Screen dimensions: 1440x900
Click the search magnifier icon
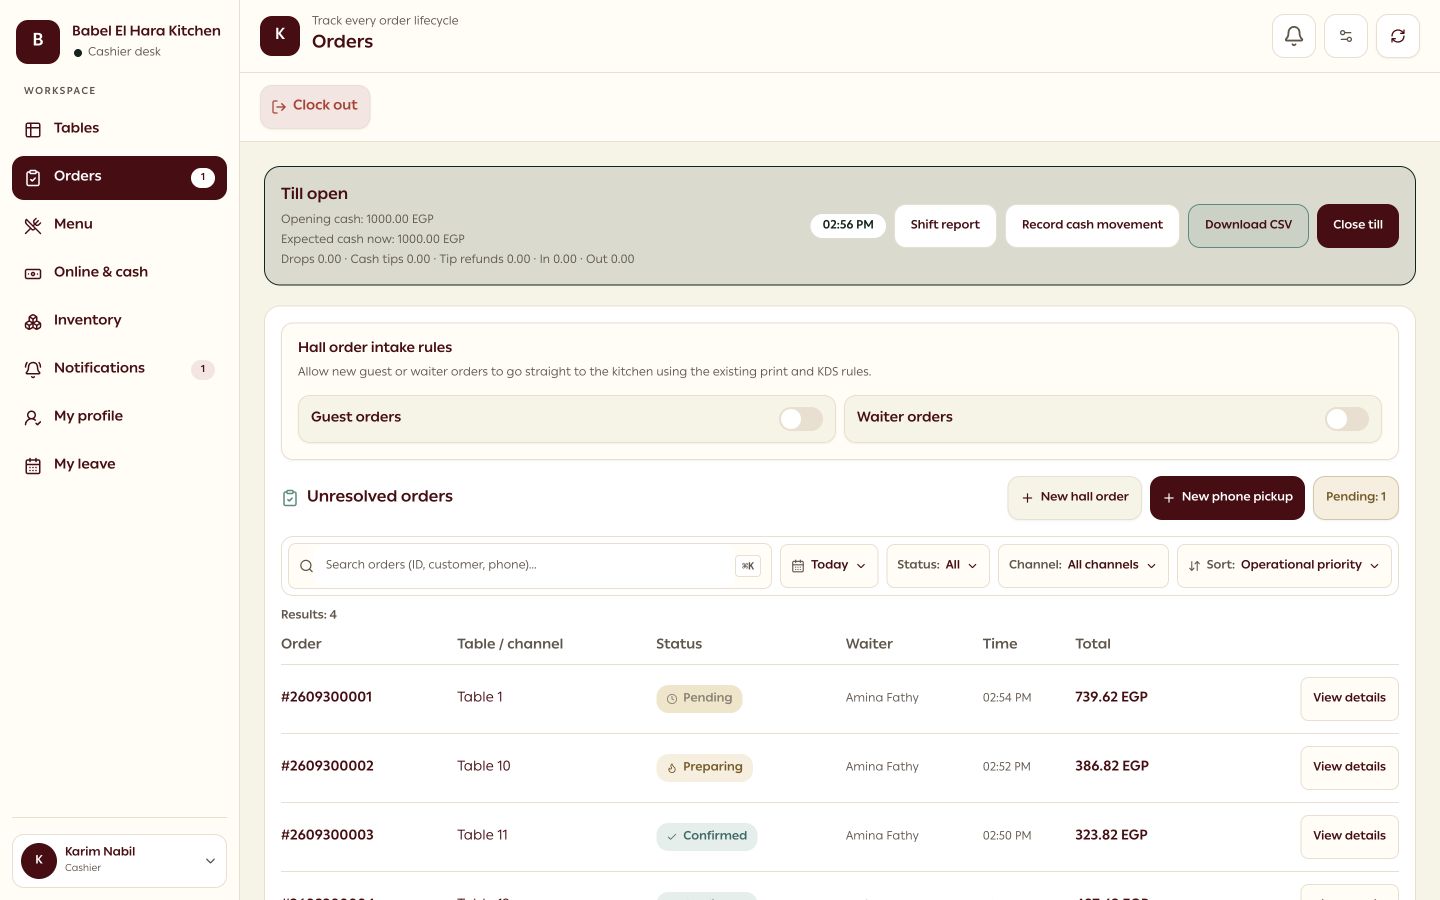pos(307,566)
